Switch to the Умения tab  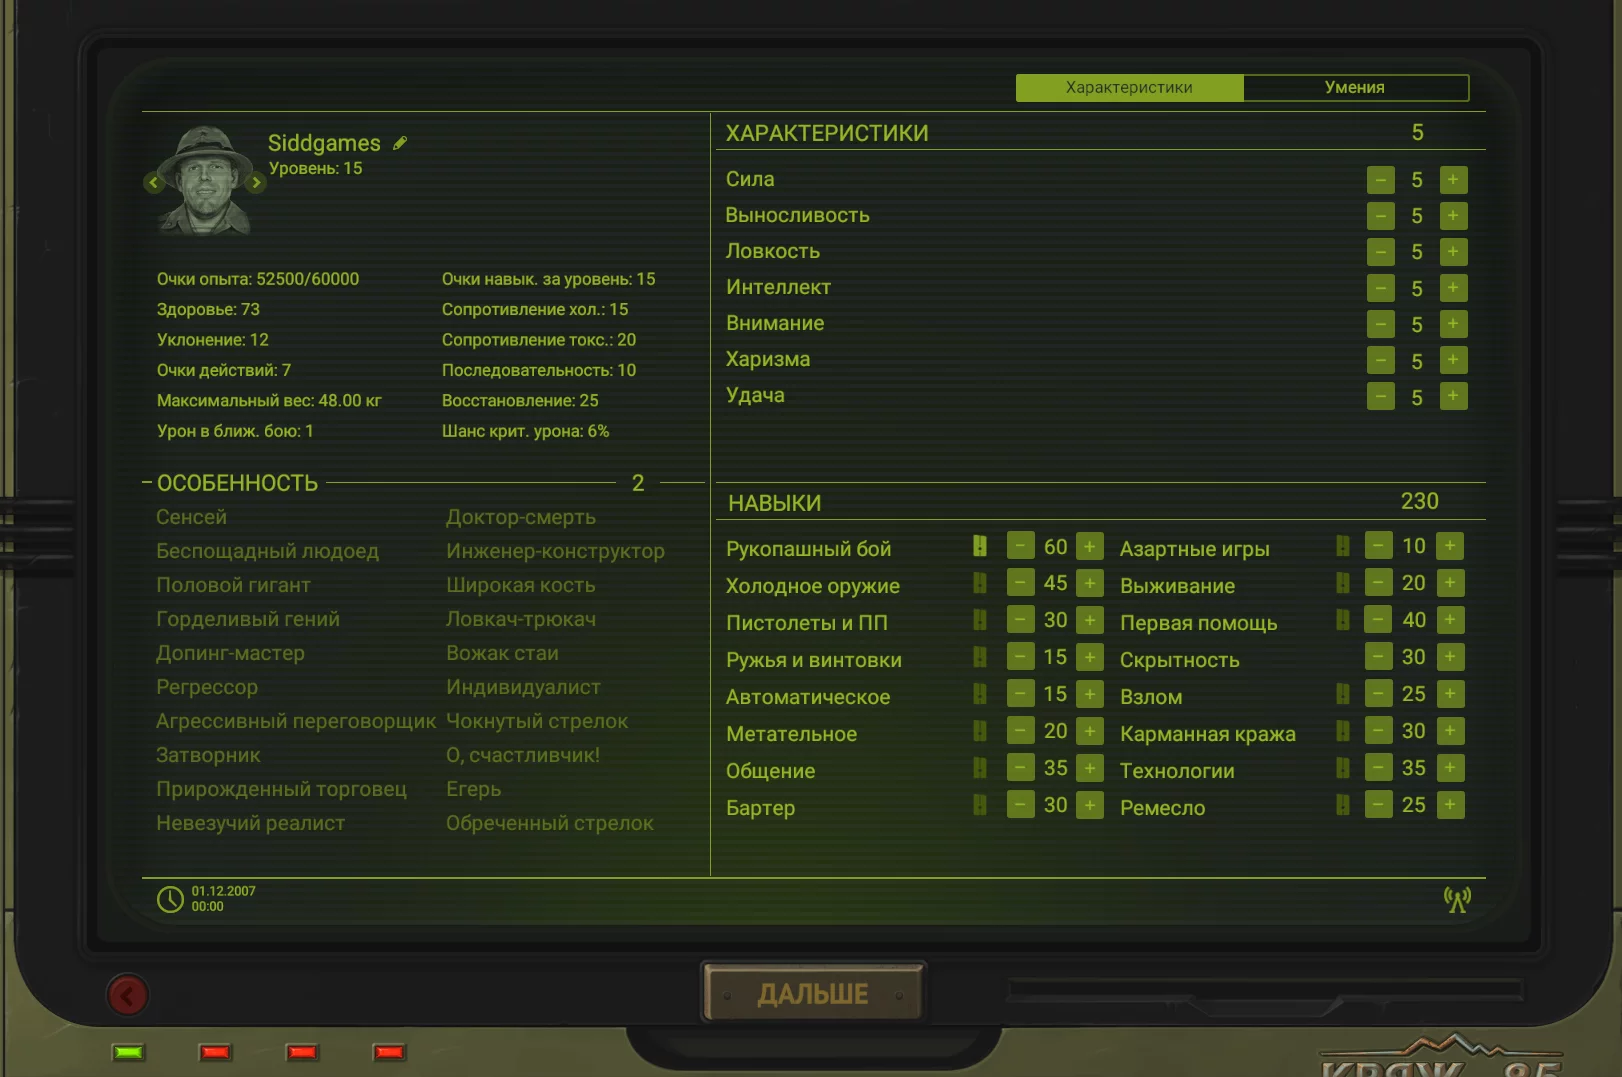1355,88
